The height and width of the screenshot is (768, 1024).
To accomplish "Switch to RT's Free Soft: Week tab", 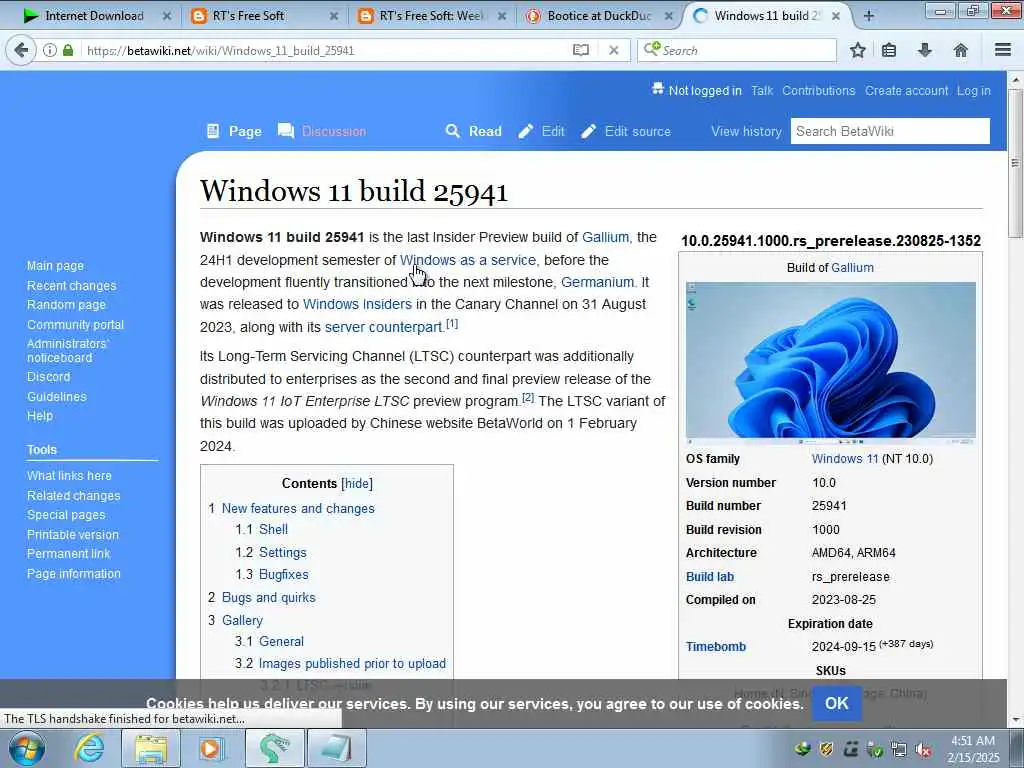I will click(x=429, y=16).
